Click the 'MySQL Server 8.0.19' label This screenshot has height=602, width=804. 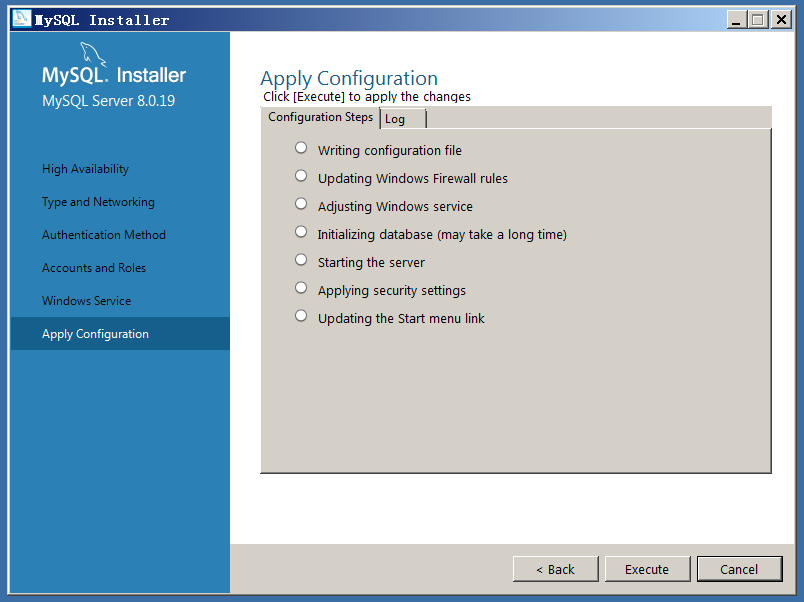point(109,101)
